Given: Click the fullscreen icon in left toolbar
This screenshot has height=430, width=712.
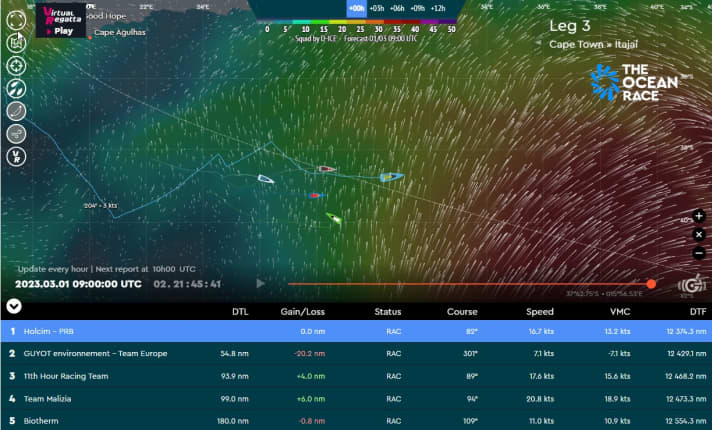Looking at the screenshot, I should pyautogui.click(x=16, y=19).
